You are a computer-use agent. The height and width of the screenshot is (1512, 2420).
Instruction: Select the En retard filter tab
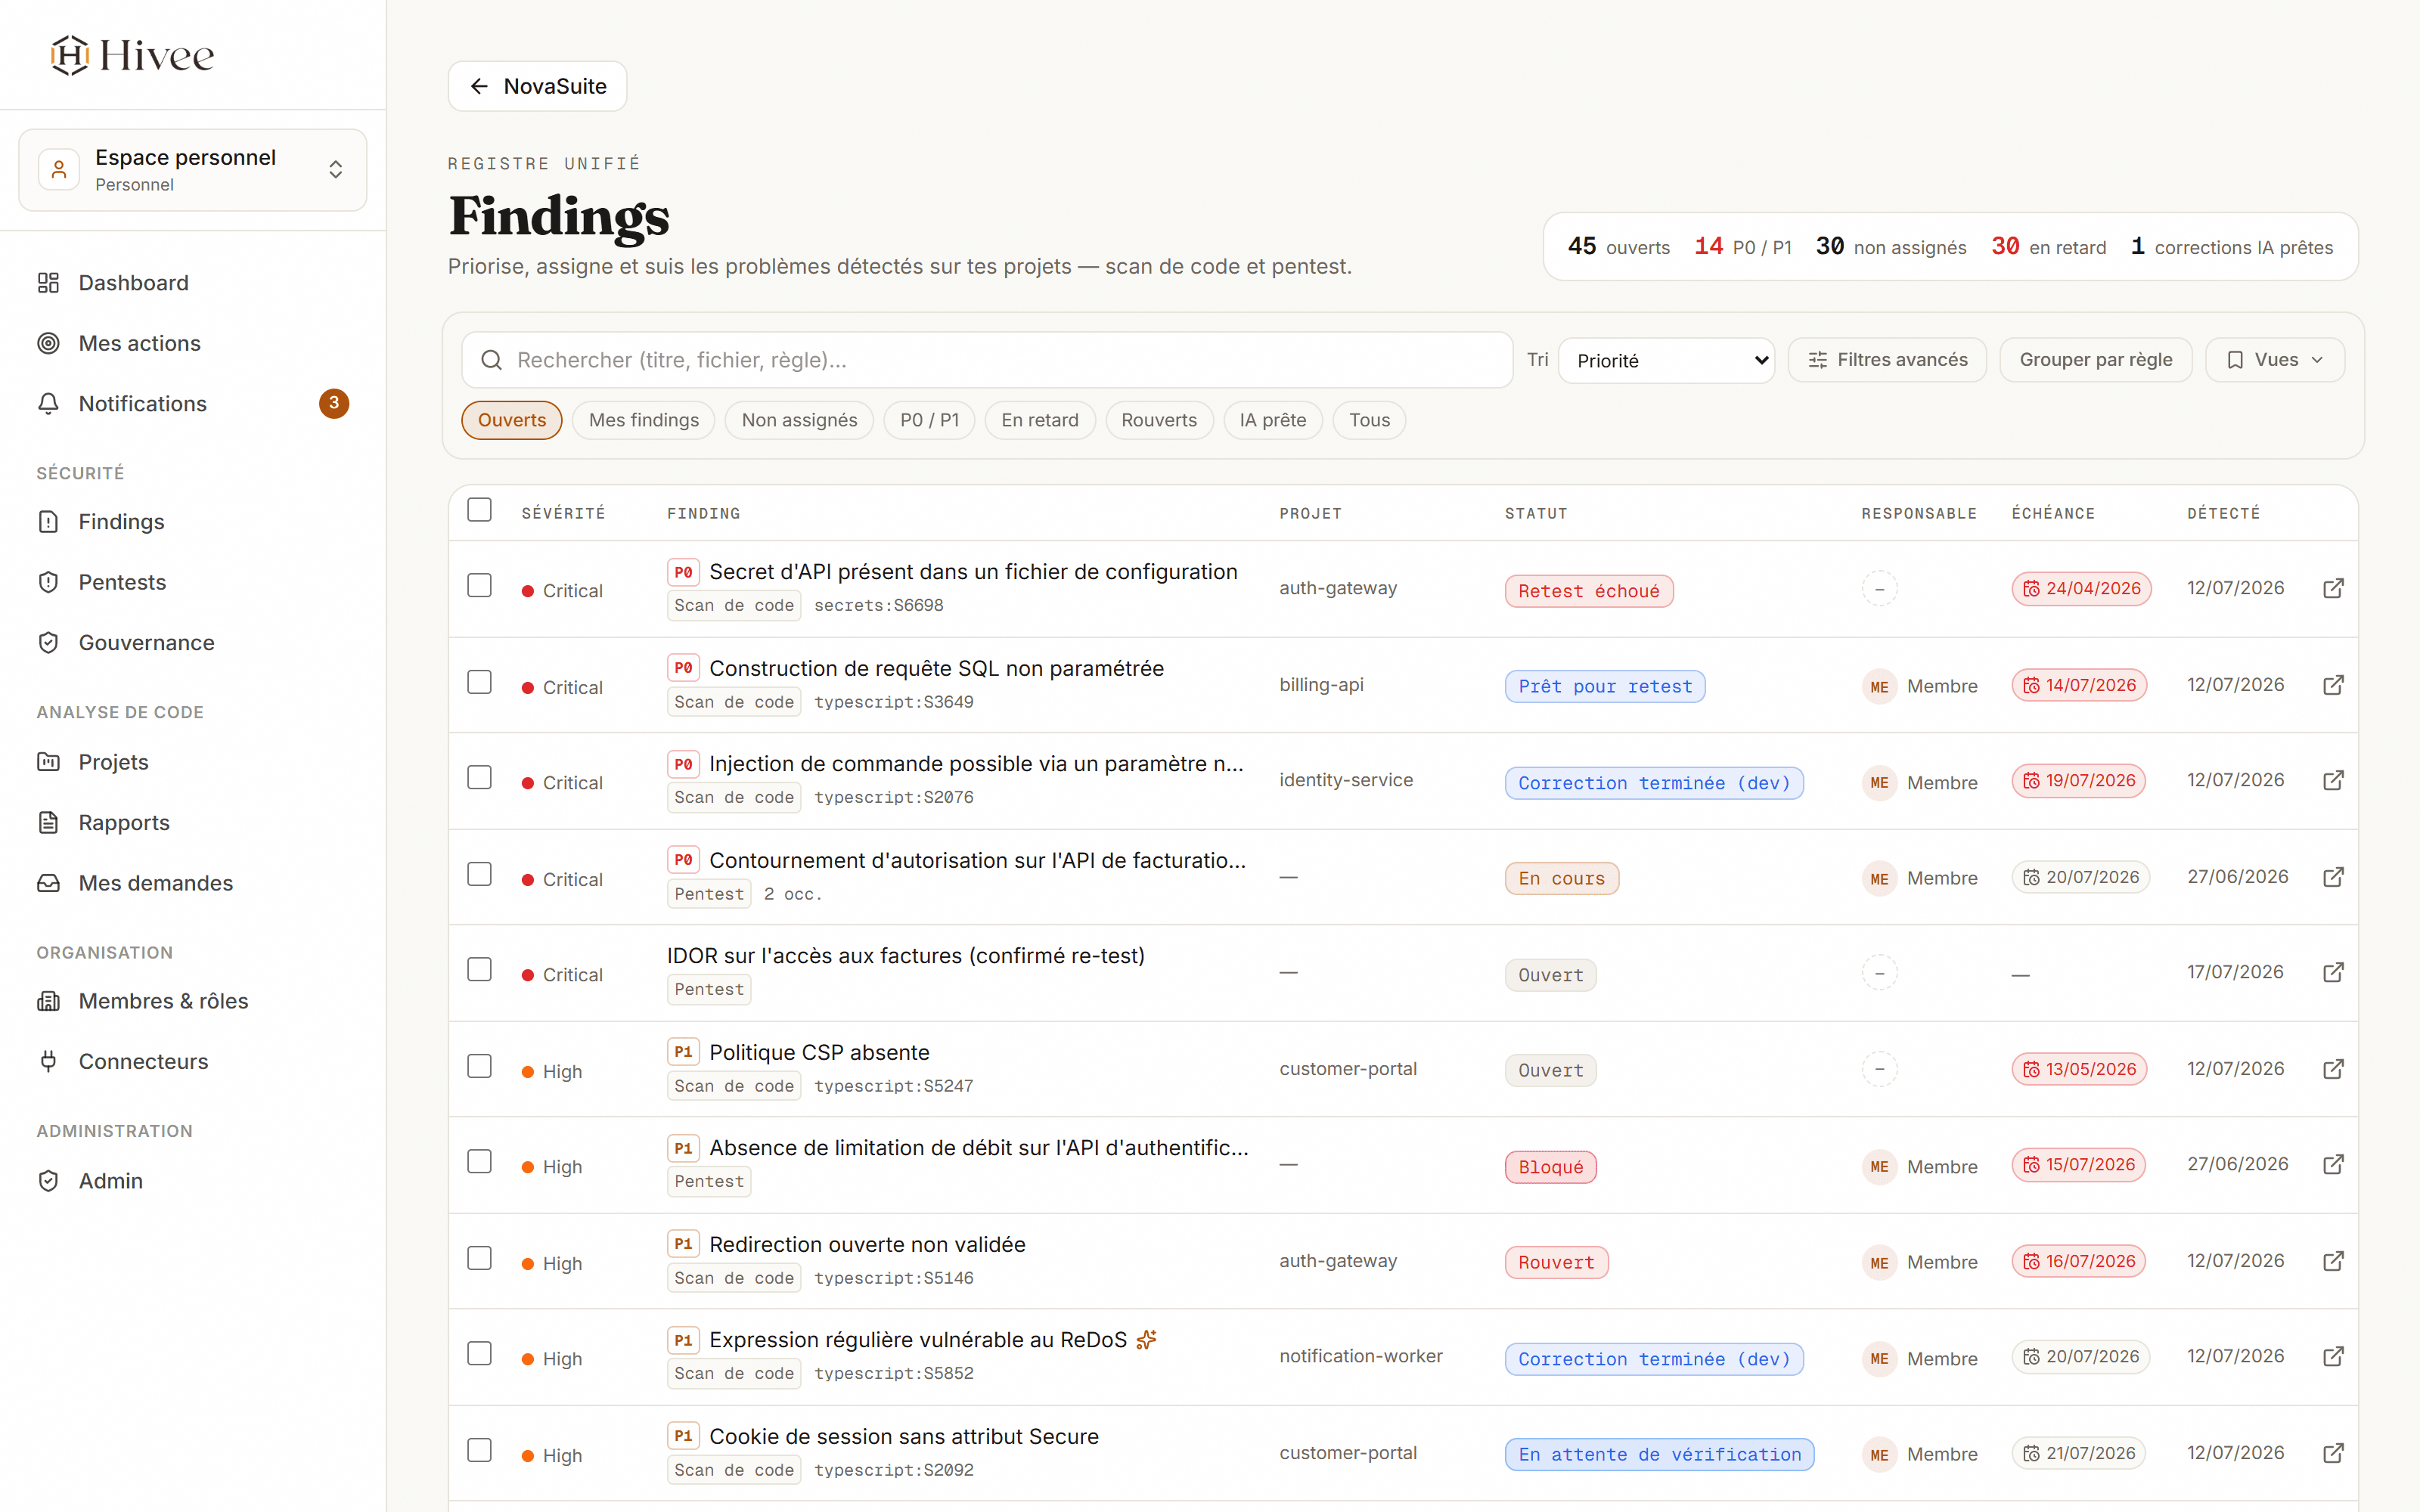1040,420
